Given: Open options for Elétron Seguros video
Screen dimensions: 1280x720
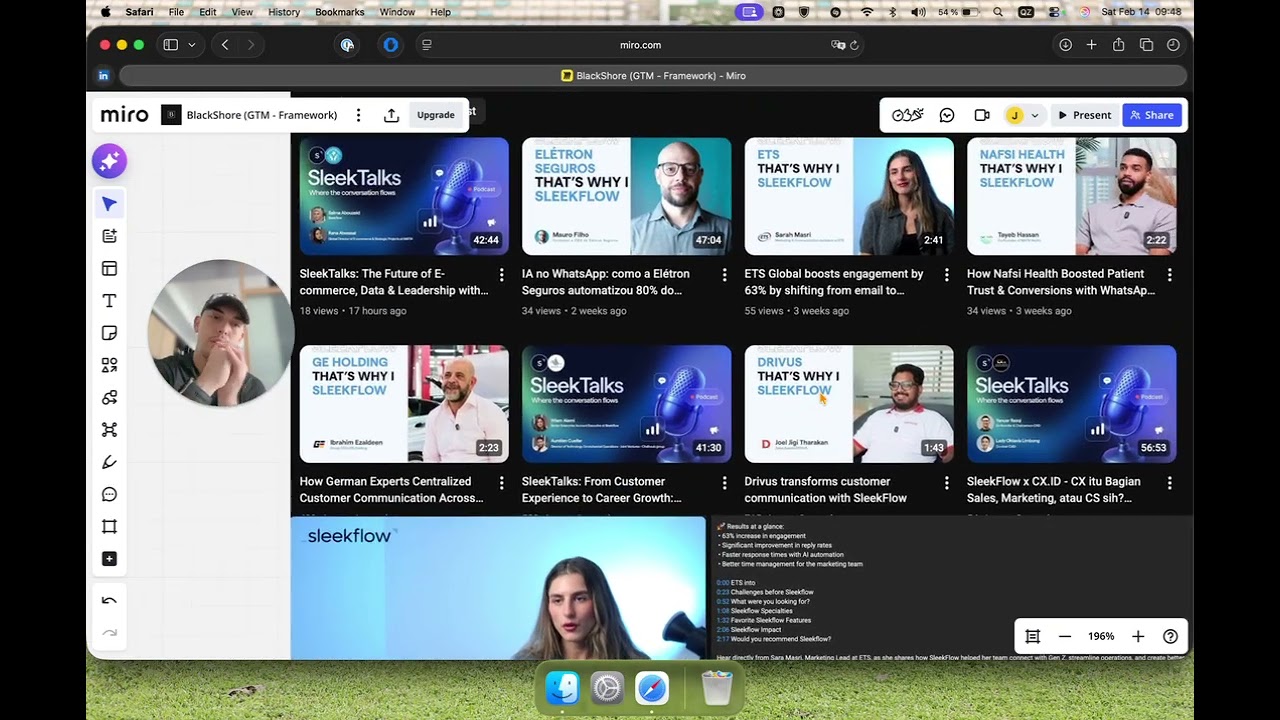Looking at the screenshot, I should tap(725, 274).
